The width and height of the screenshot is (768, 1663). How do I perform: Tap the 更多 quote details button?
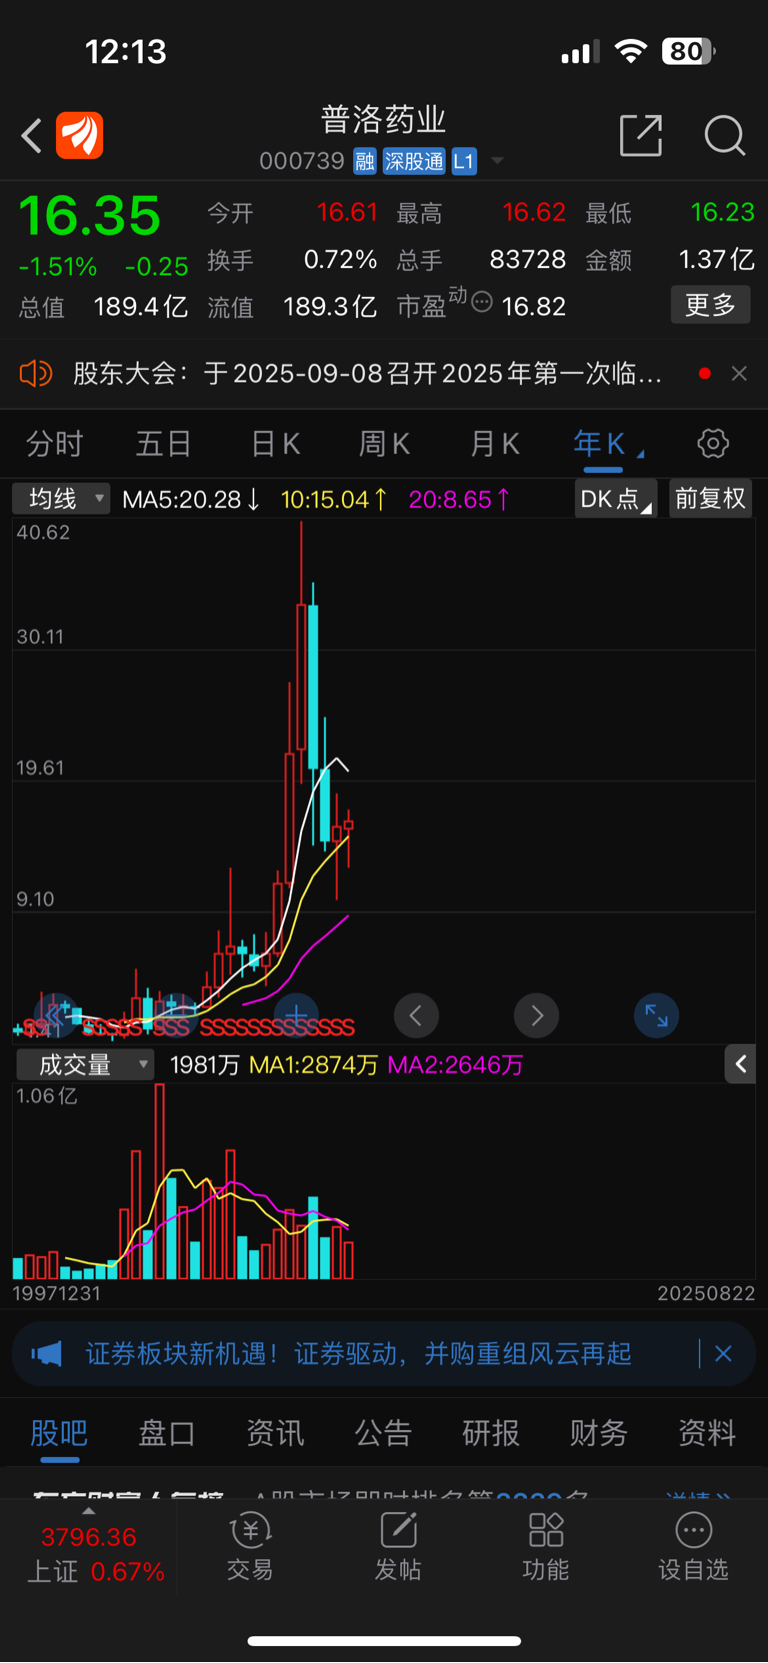(x=710, y=305)
